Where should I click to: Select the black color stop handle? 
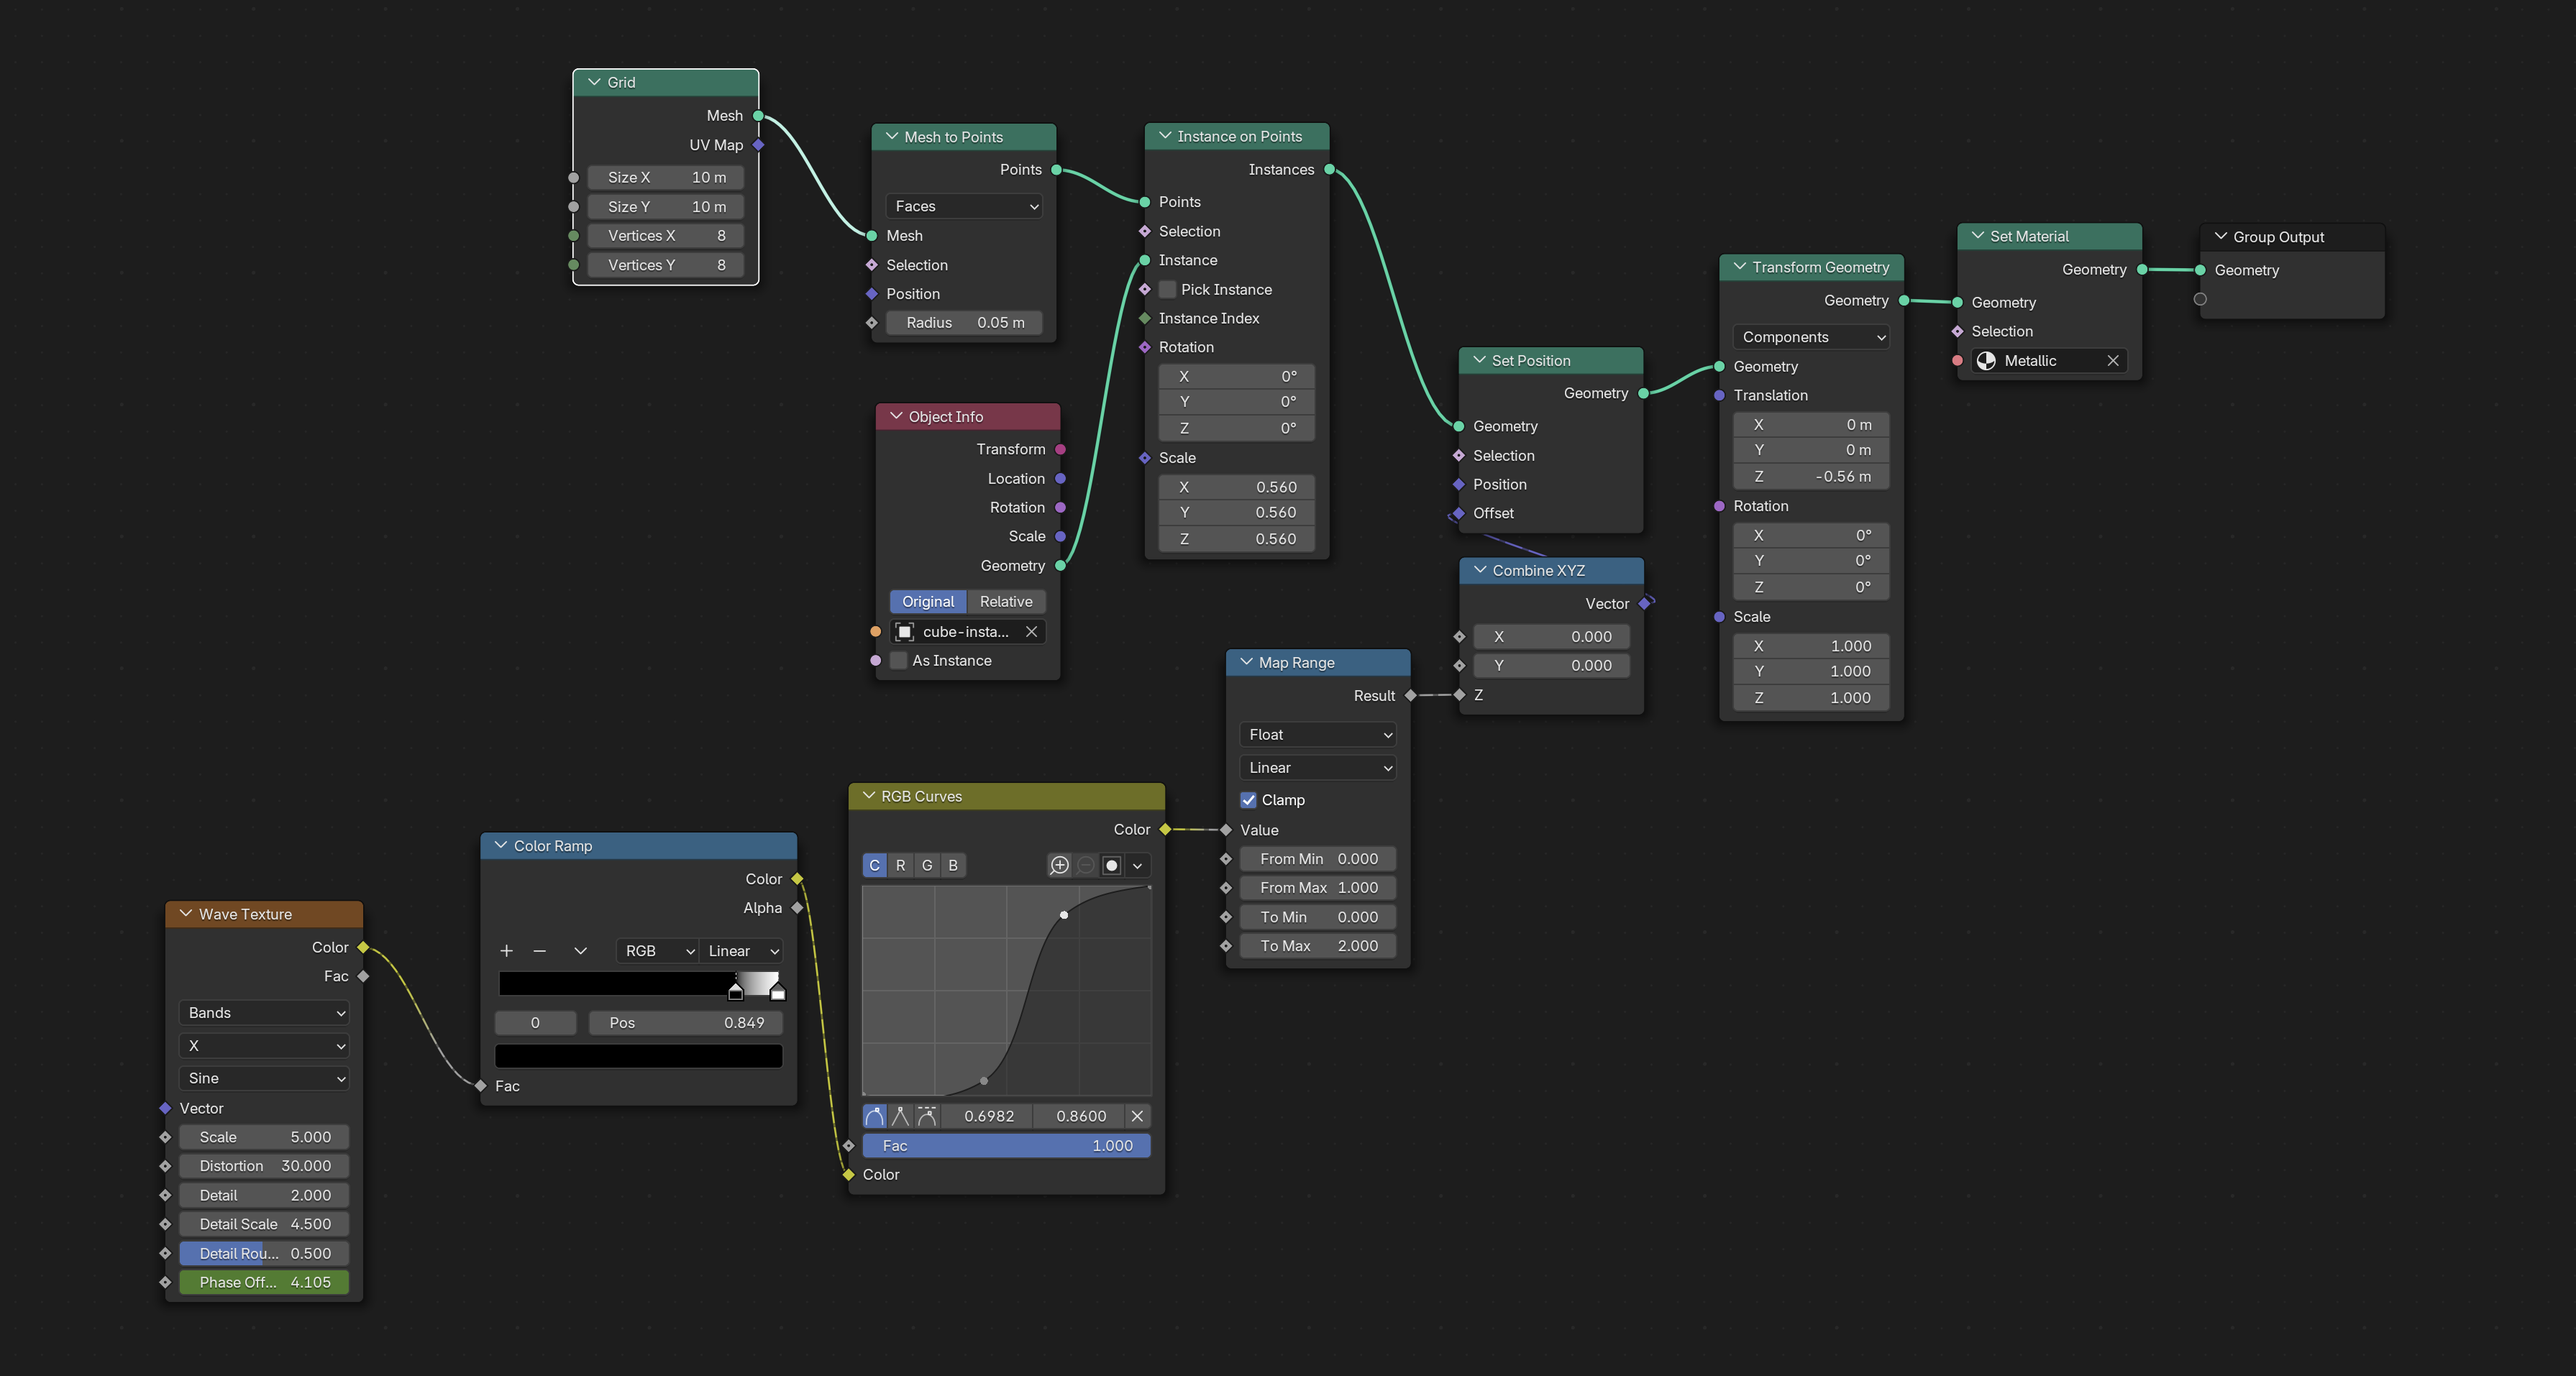click(x=736, y=992)
